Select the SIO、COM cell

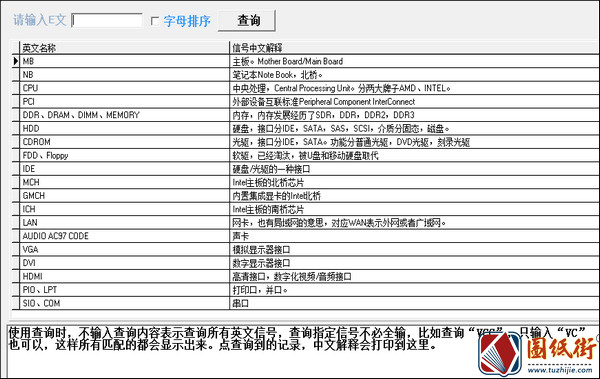(x=124, y=303)
